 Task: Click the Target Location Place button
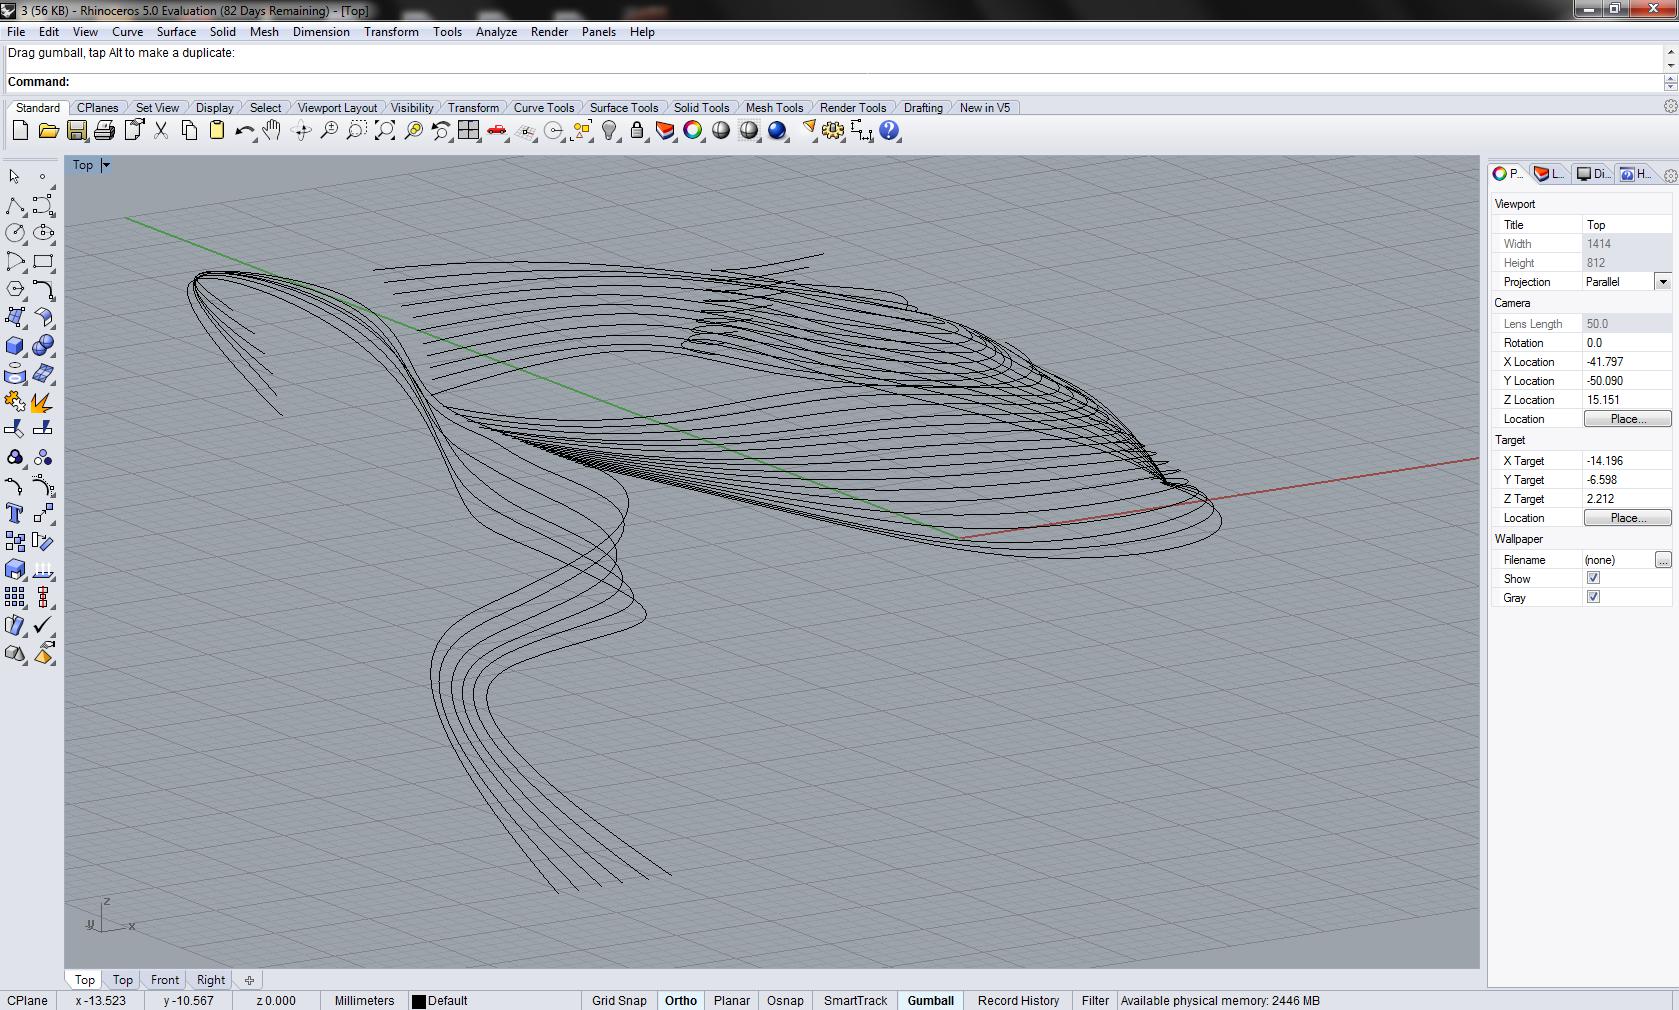[x=1627, y=518]
